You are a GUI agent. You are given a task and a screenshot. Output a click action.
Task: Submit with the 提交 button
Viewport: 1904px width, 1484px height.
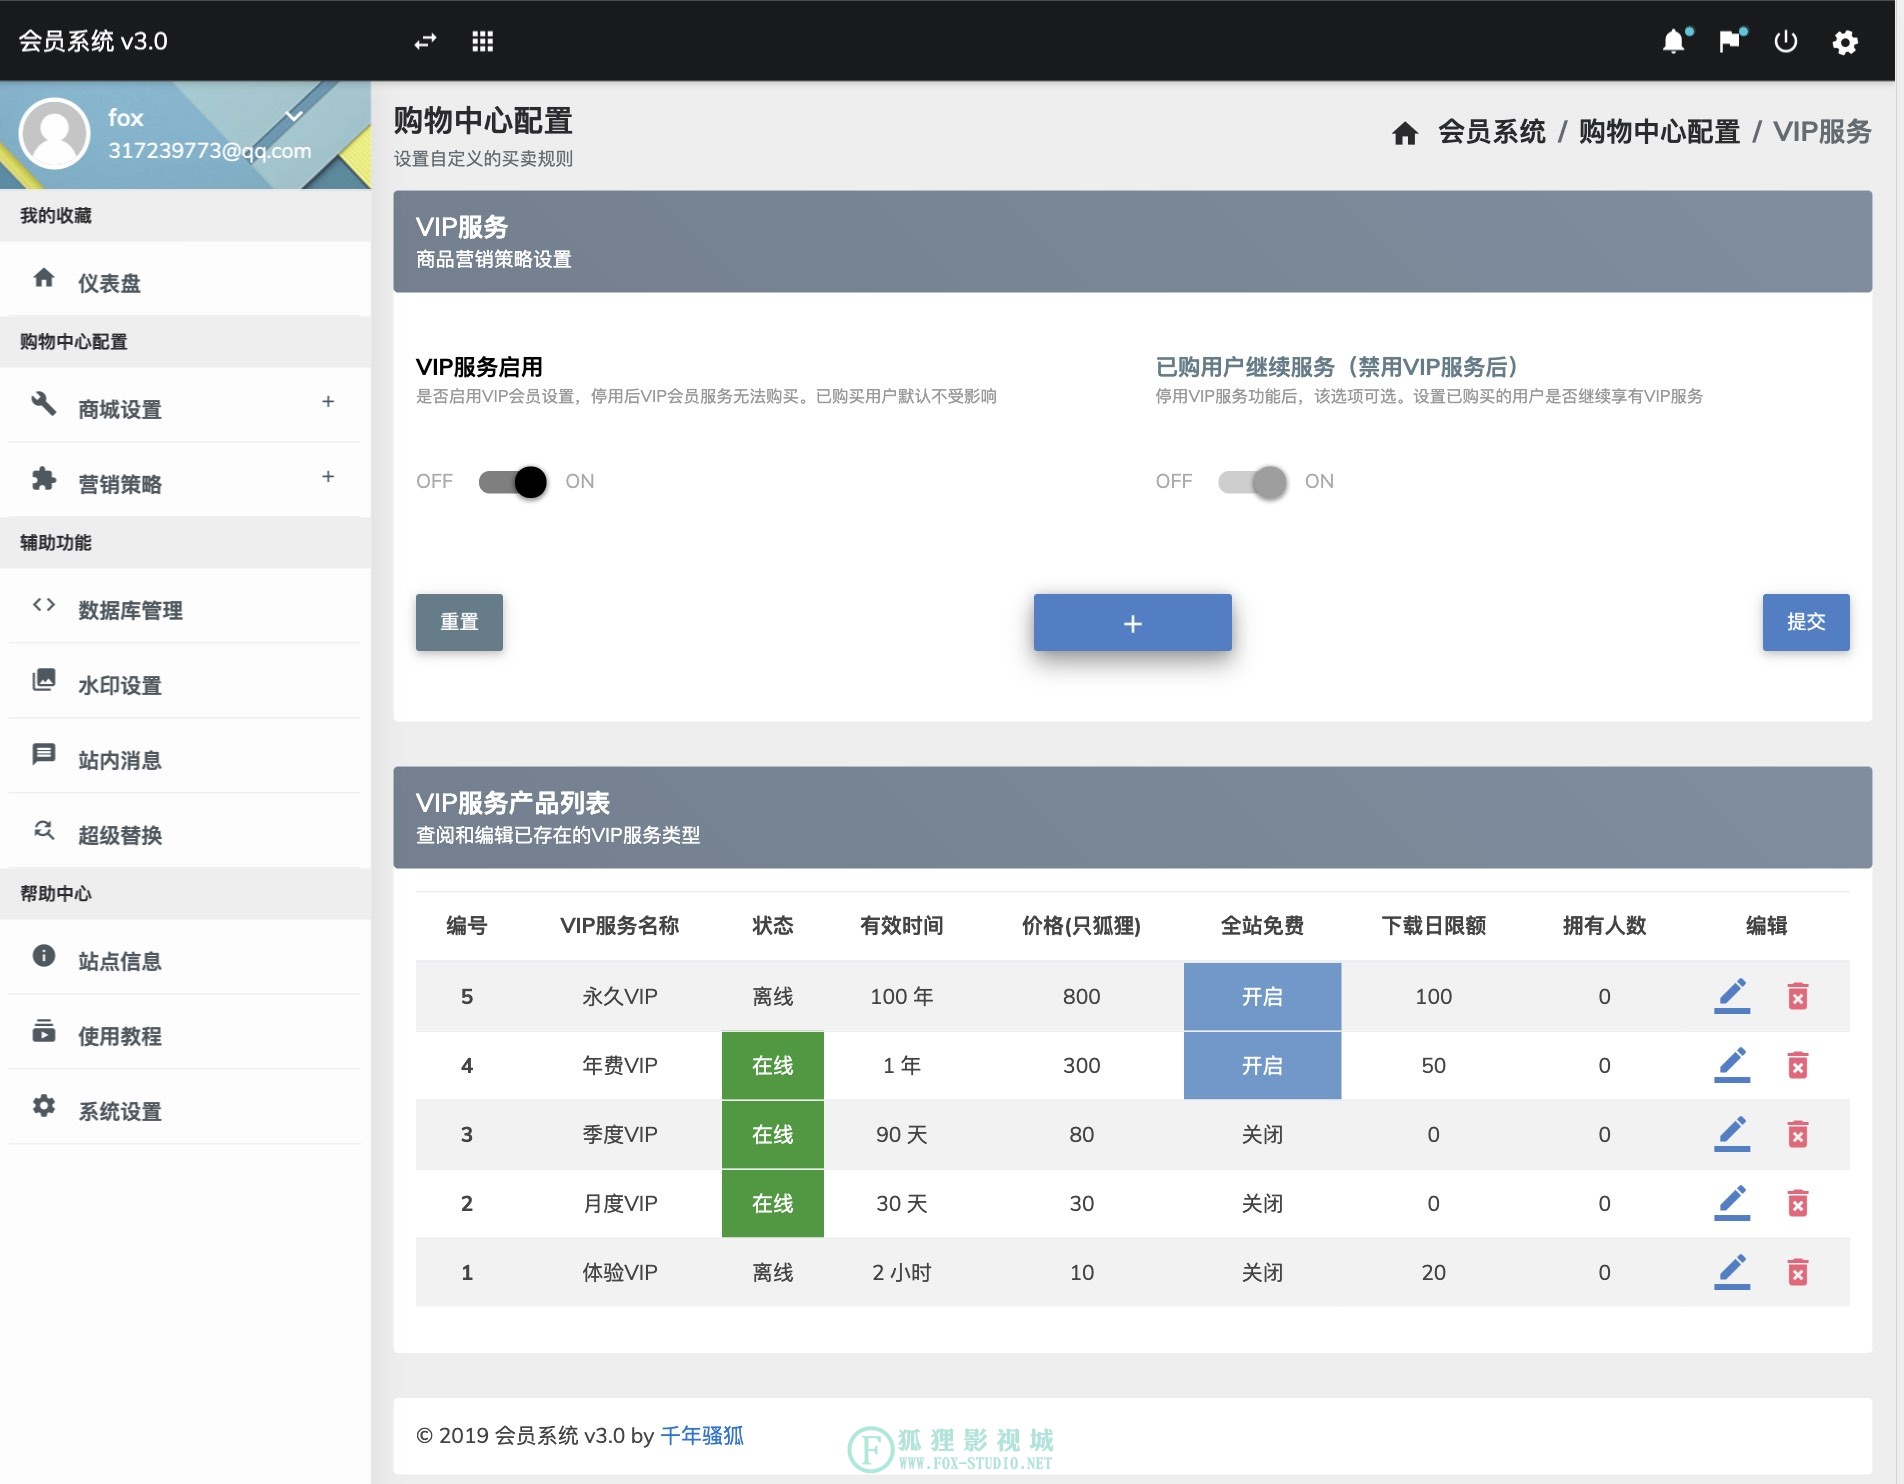point(1806,622)
